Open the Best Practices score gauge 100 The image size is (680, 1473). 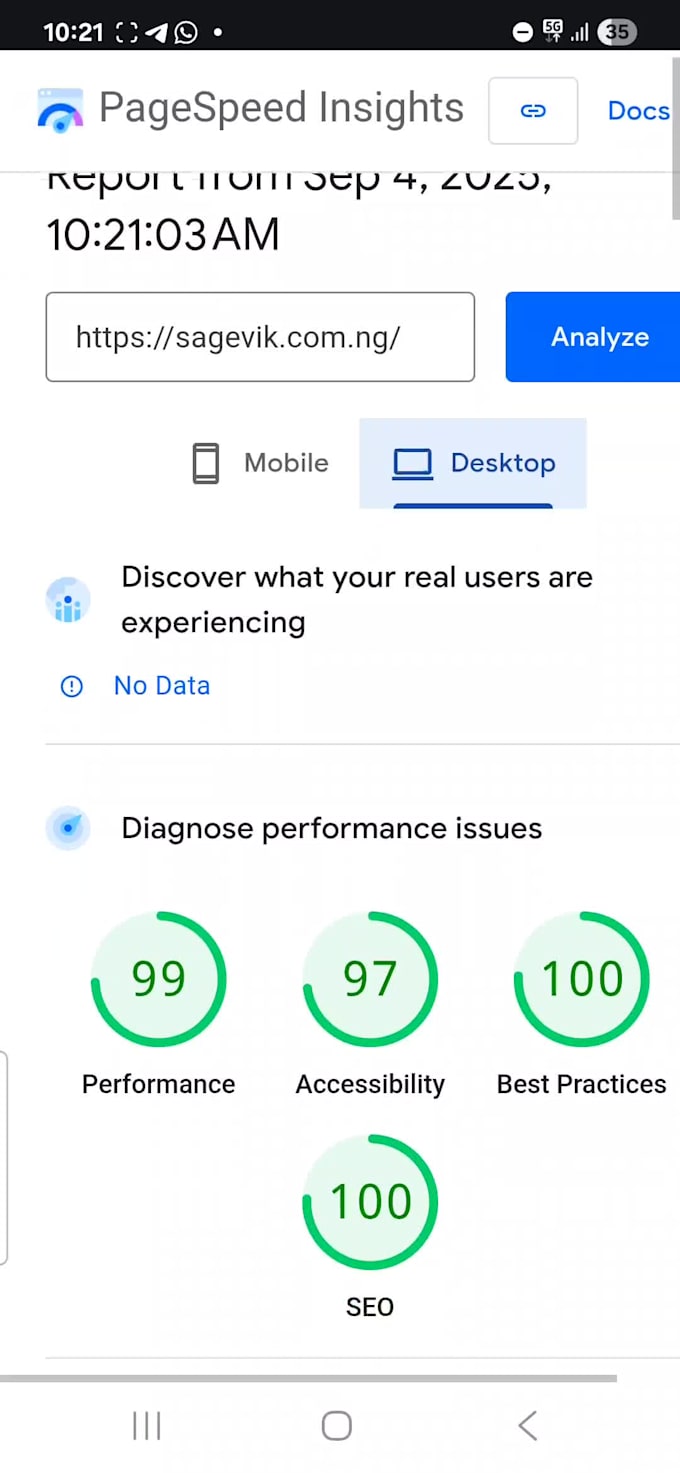point(582,979)
